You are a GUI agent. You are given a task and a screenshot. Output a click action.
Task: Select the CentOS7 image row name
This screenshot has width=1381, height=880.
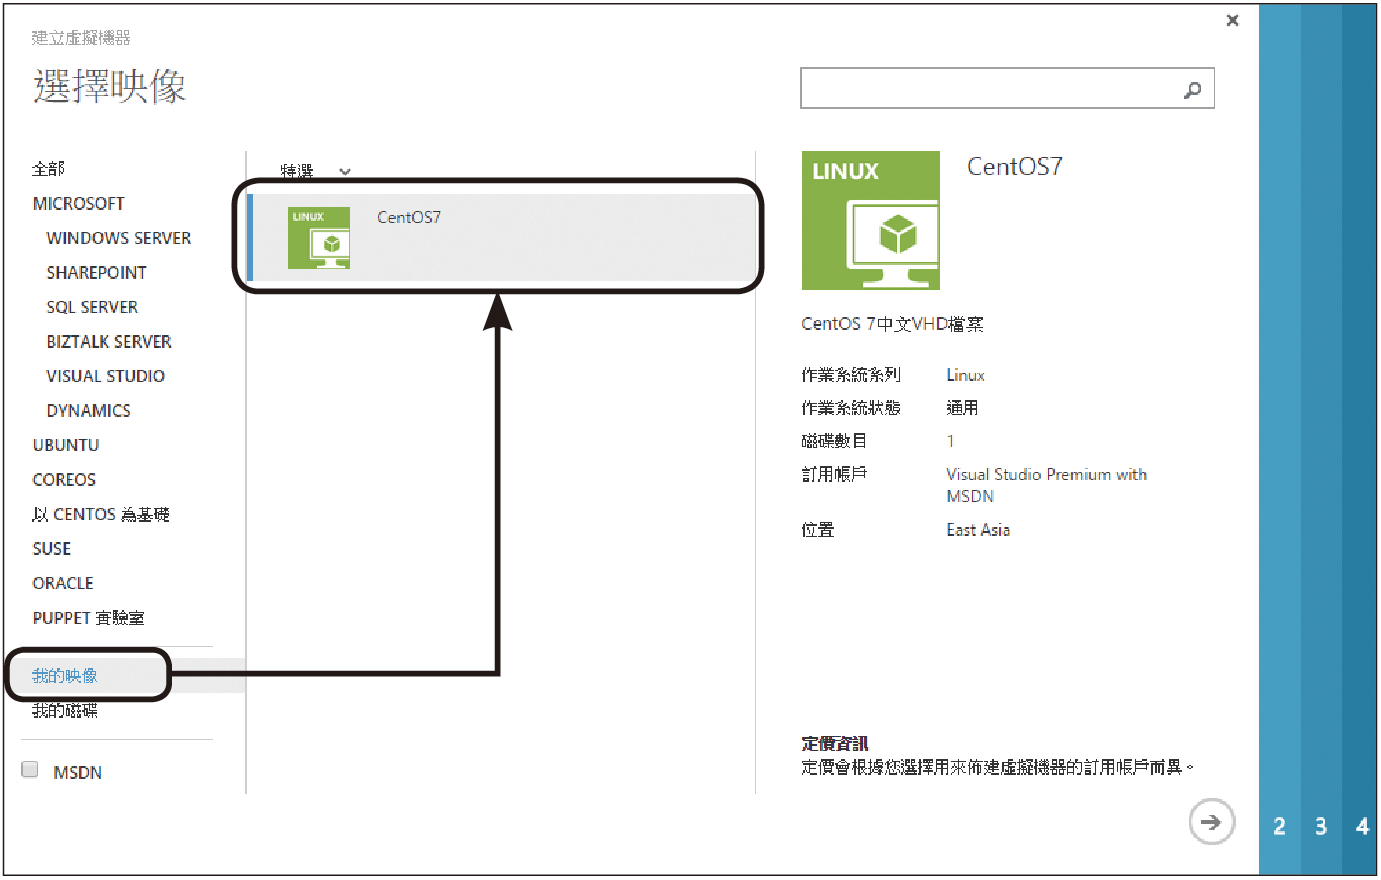408,217
